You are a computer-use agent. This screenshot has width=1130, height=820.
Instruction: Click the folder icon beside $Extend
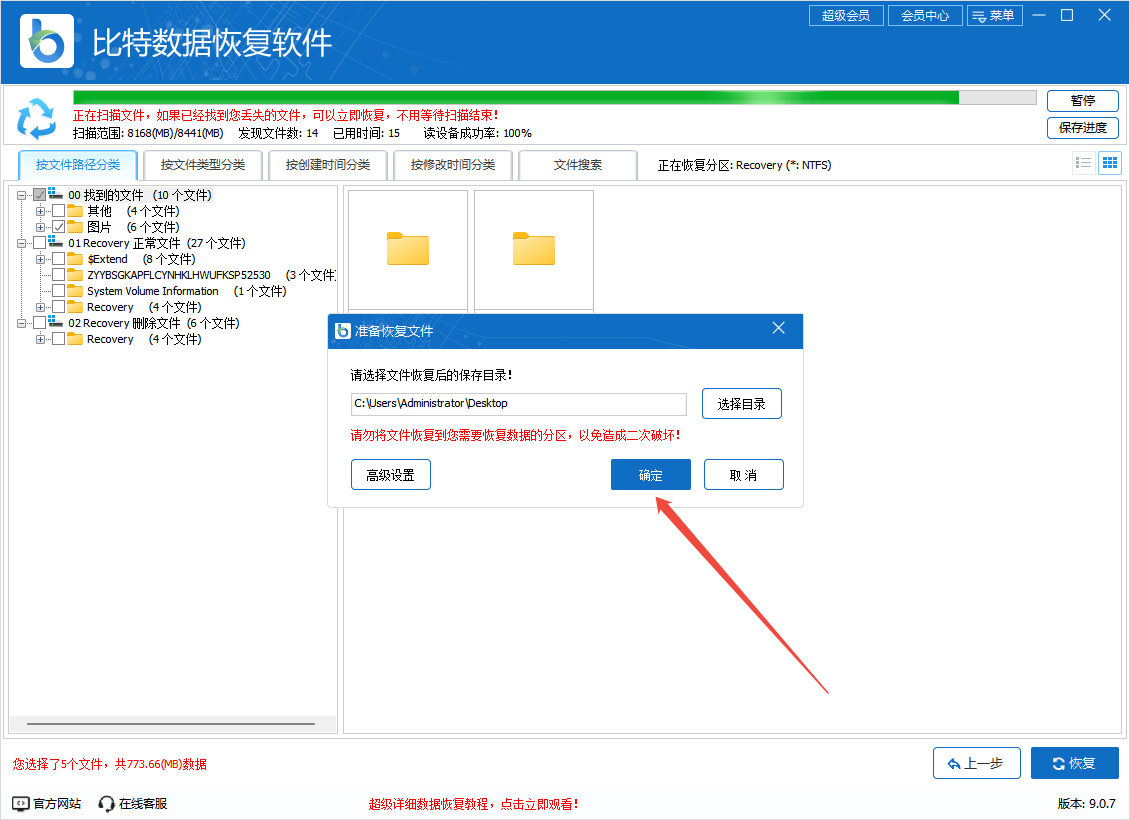click(75, 259)
